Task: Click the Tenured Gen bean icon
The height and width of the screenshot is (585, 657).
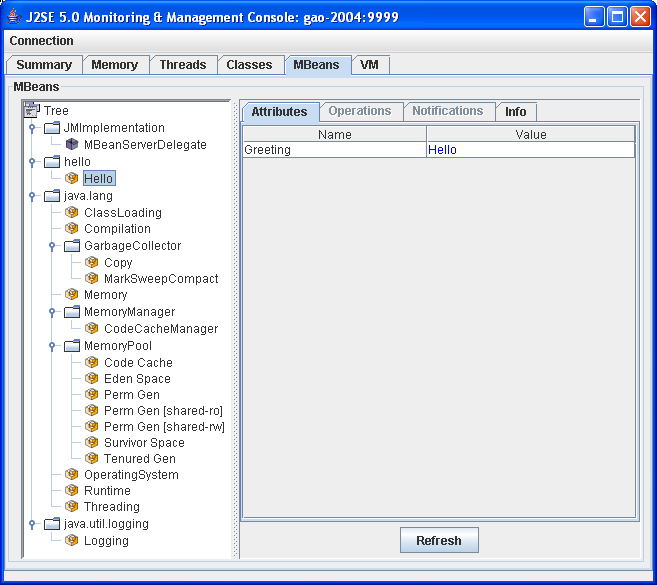Action: [x=92, y=458]
